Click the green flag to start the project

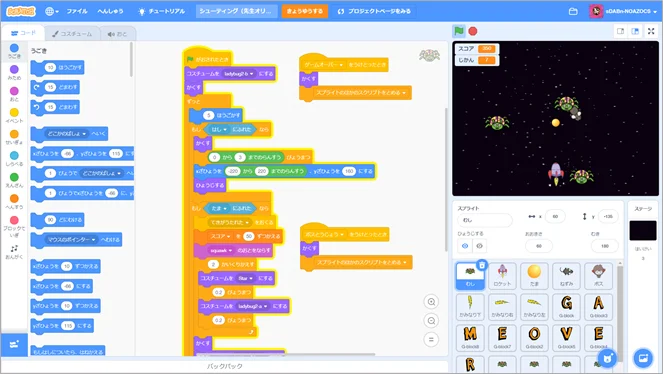pyautogui.click(x=459, y=31)
